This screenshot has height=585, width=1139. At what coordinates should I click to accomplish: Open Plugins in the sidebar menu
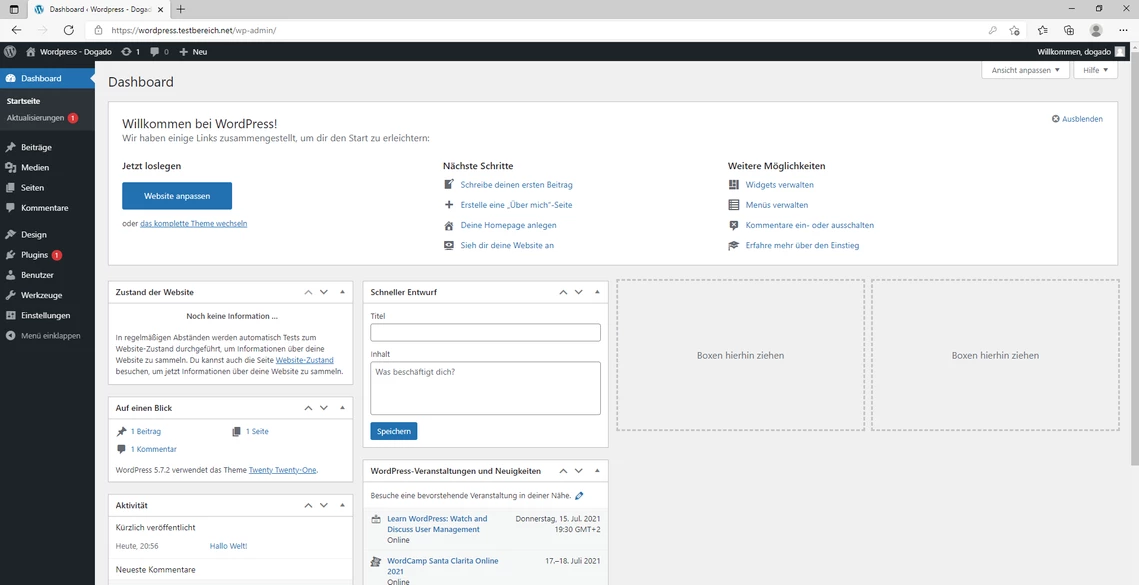click(35, 255)
